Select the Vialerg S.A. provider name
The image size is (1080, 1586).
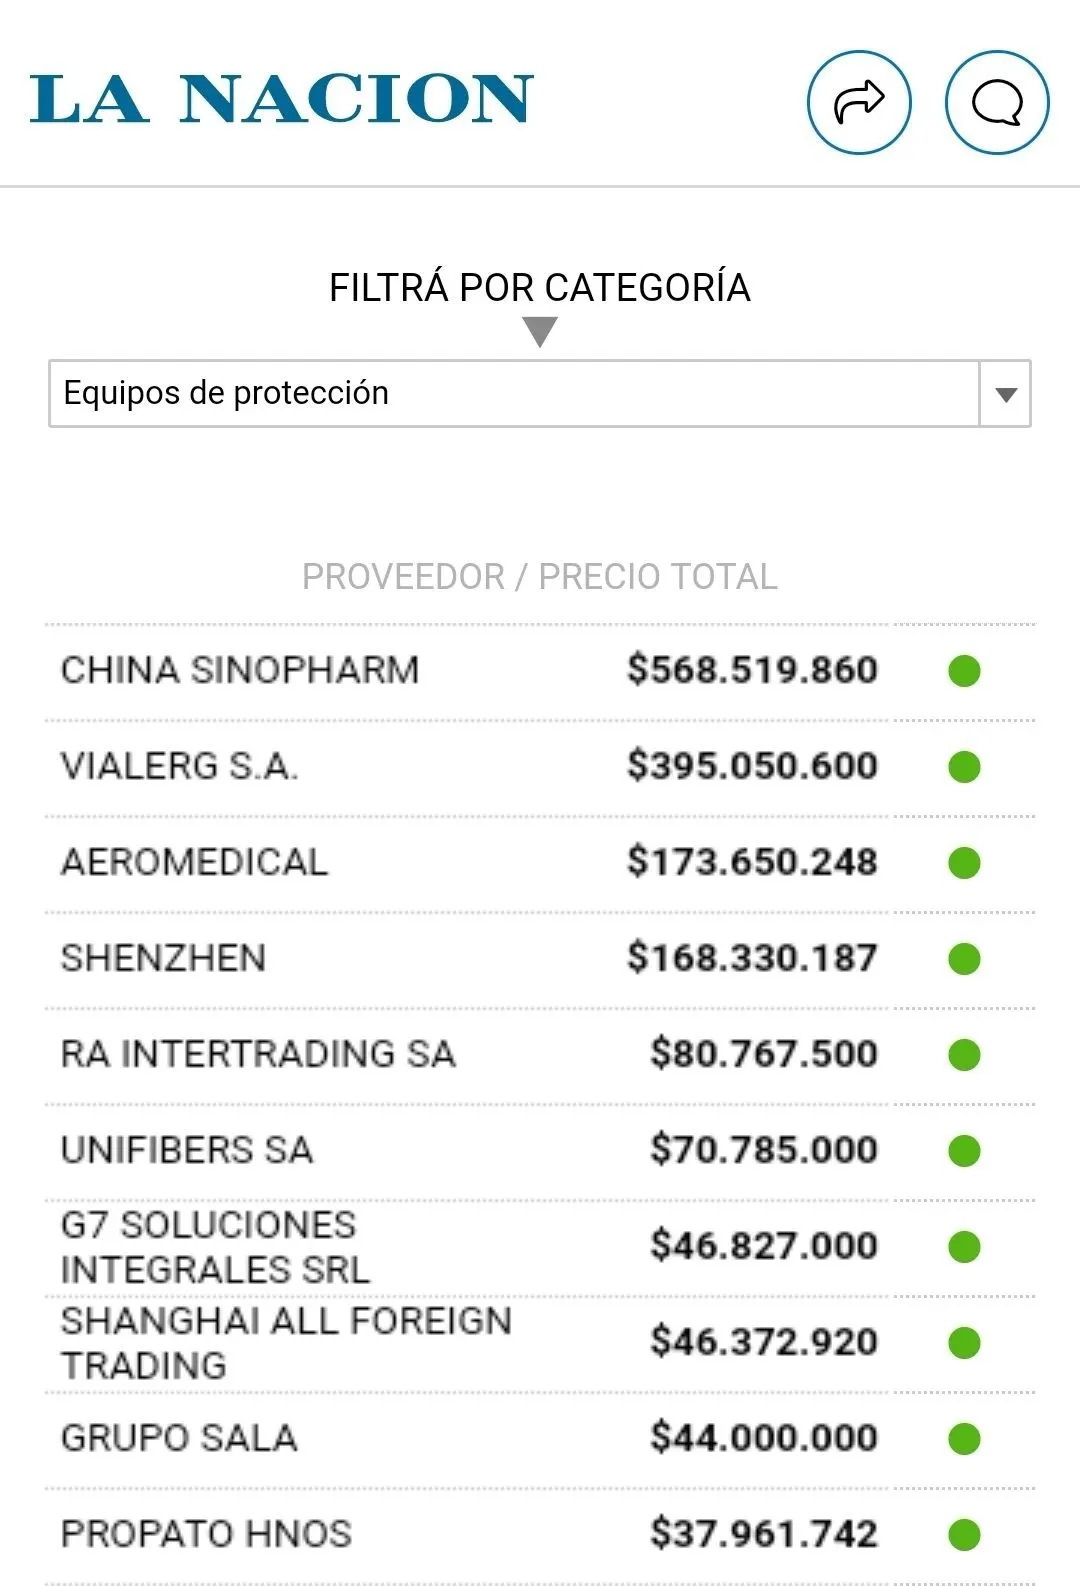179,767
